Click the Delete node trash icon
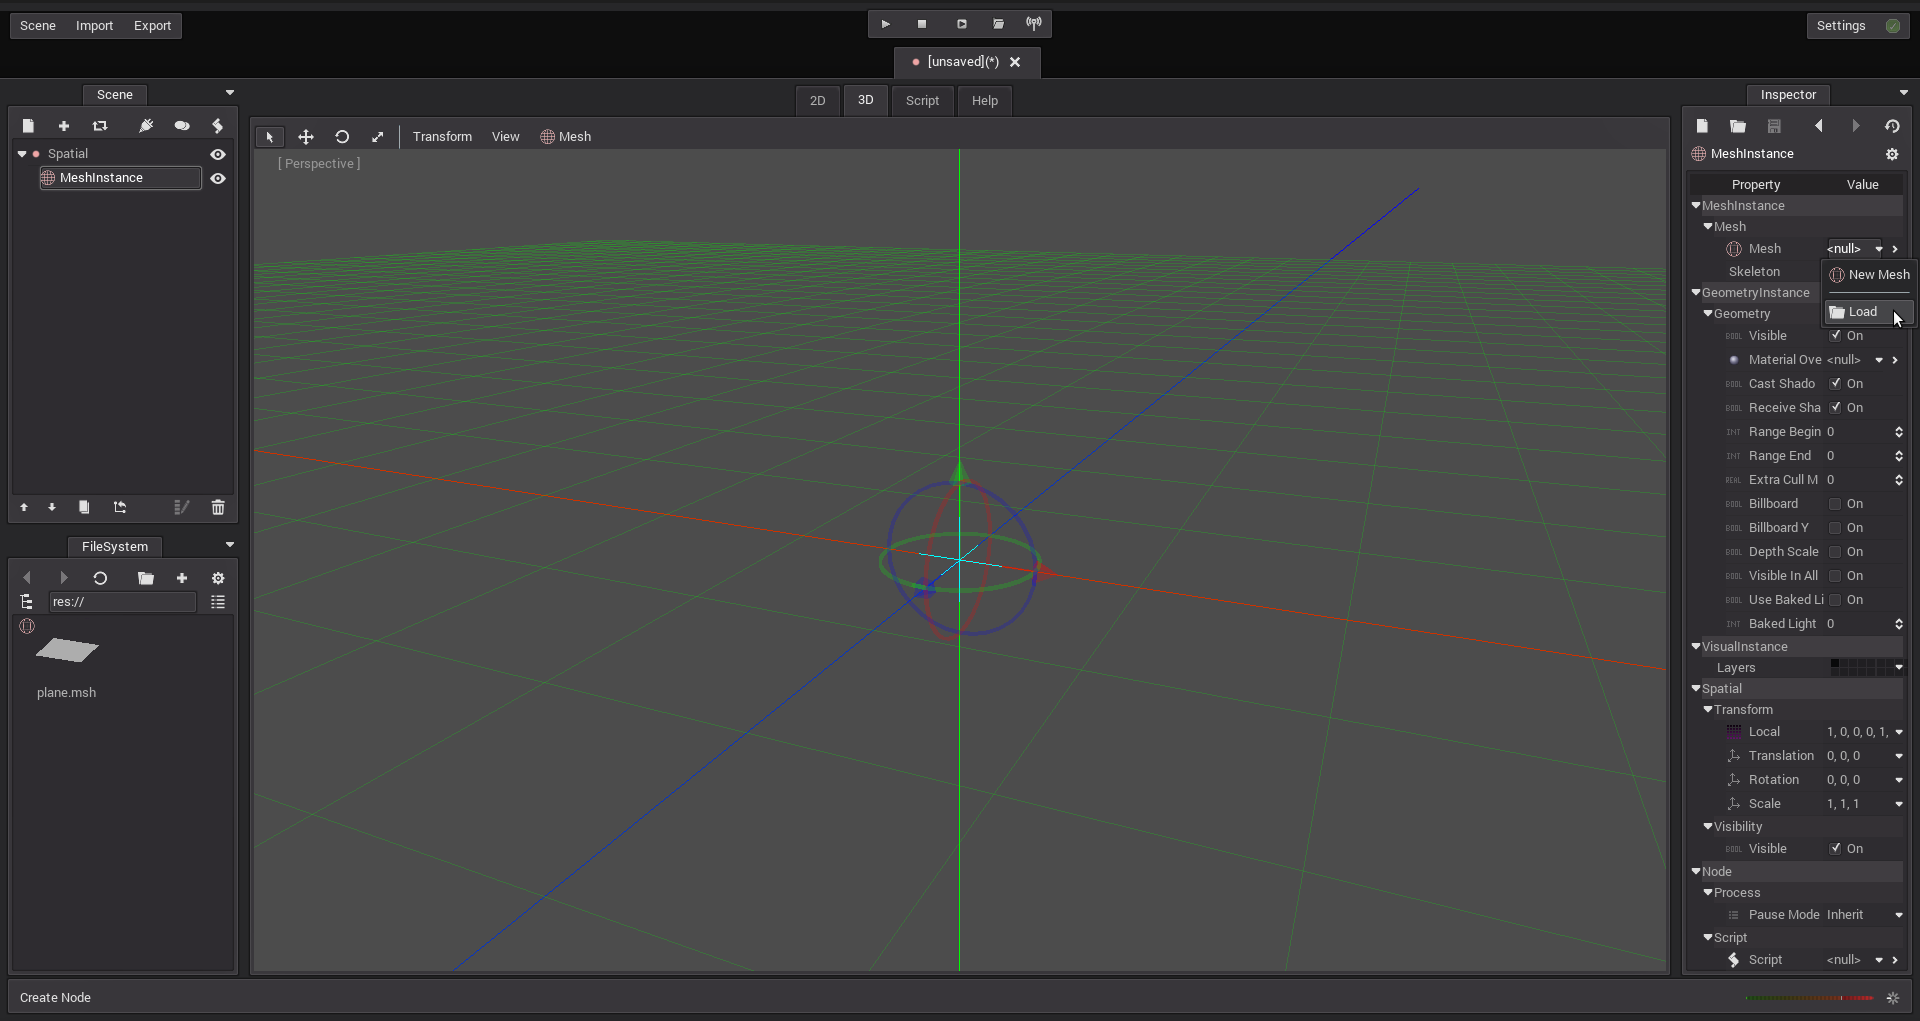1920x1021 pixels. click(x=218, y=507)
